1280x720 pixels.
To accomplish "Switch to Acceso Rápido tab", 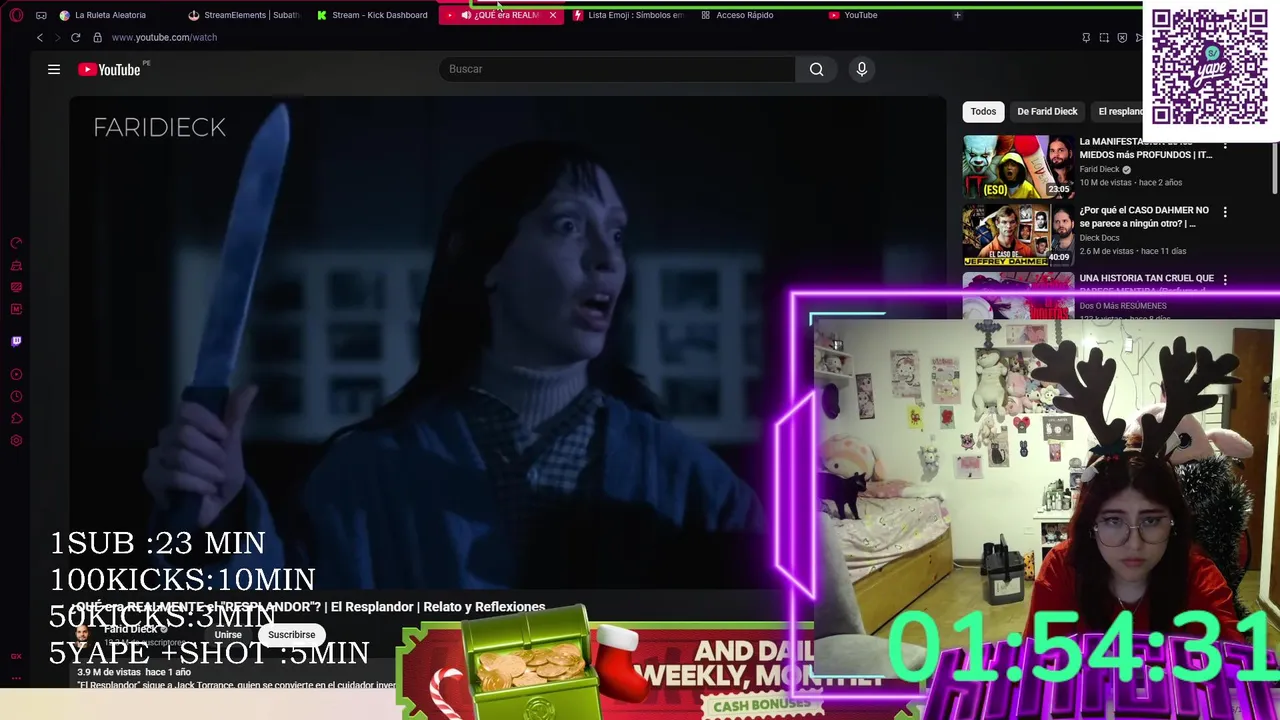I will coord(745,15).
